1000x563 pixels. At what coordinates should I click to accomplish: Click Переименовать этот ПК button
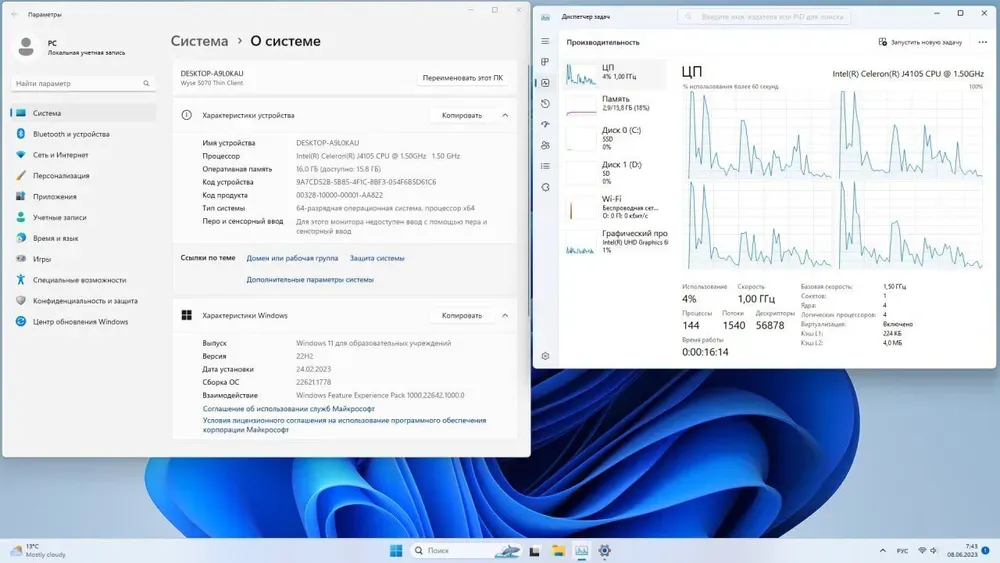point(462,77)
